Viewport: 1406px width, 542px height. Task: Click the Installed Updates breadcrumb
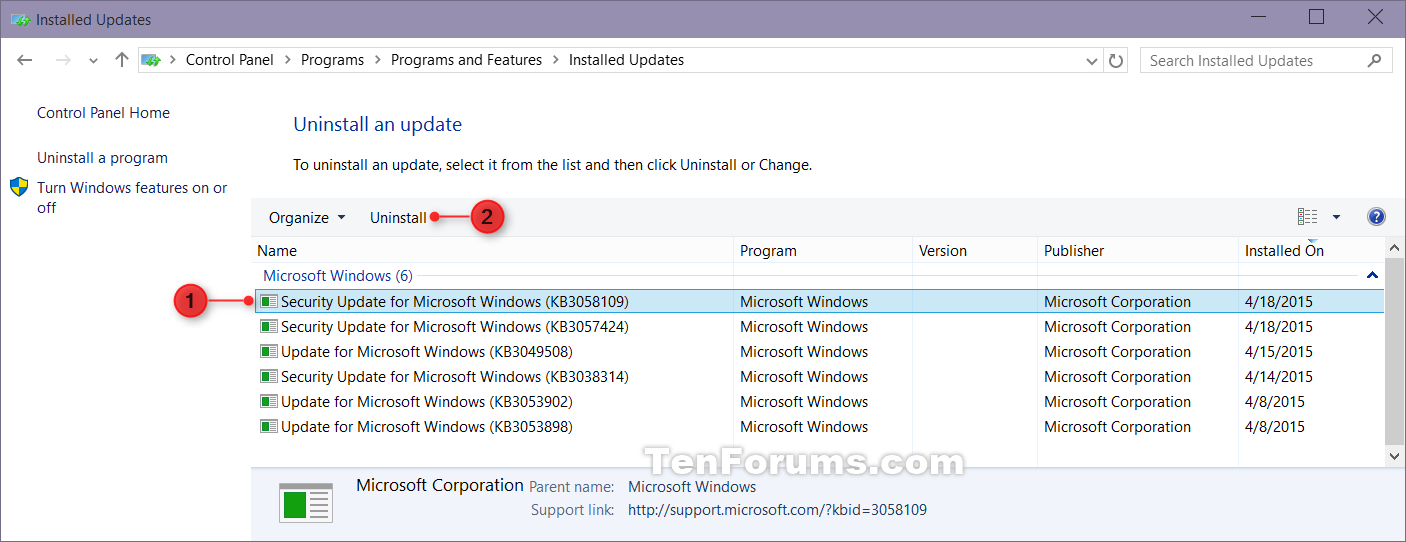[626, 60]
